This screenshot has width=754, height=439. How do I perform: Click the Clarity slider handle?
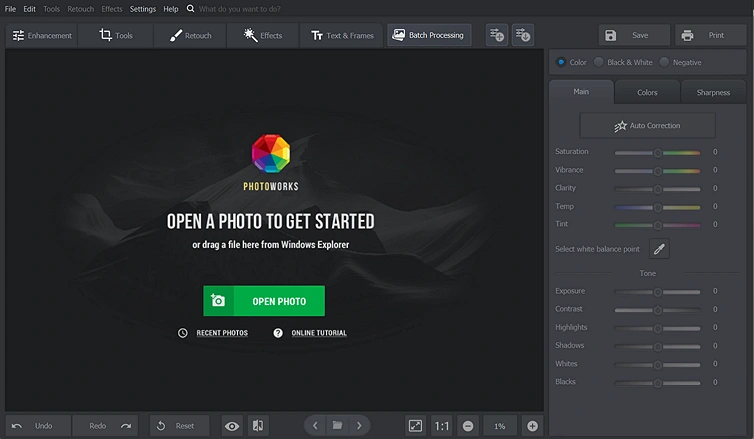[657, 189]
